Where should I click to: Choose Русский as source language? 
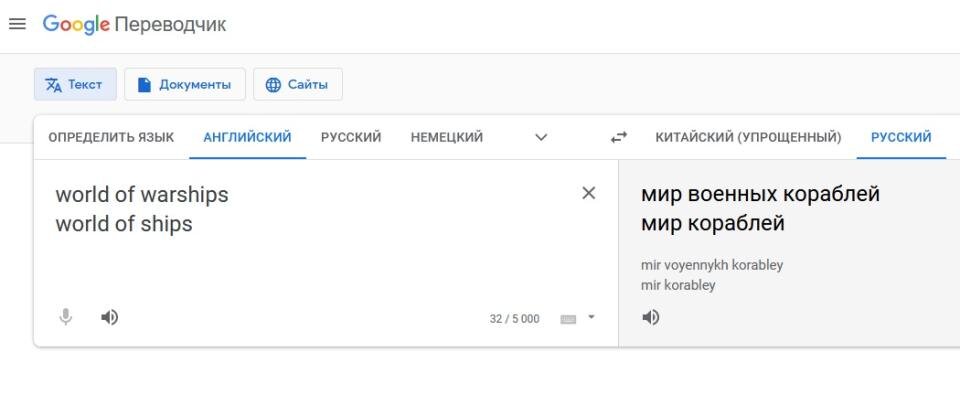[x=351, y=138]
